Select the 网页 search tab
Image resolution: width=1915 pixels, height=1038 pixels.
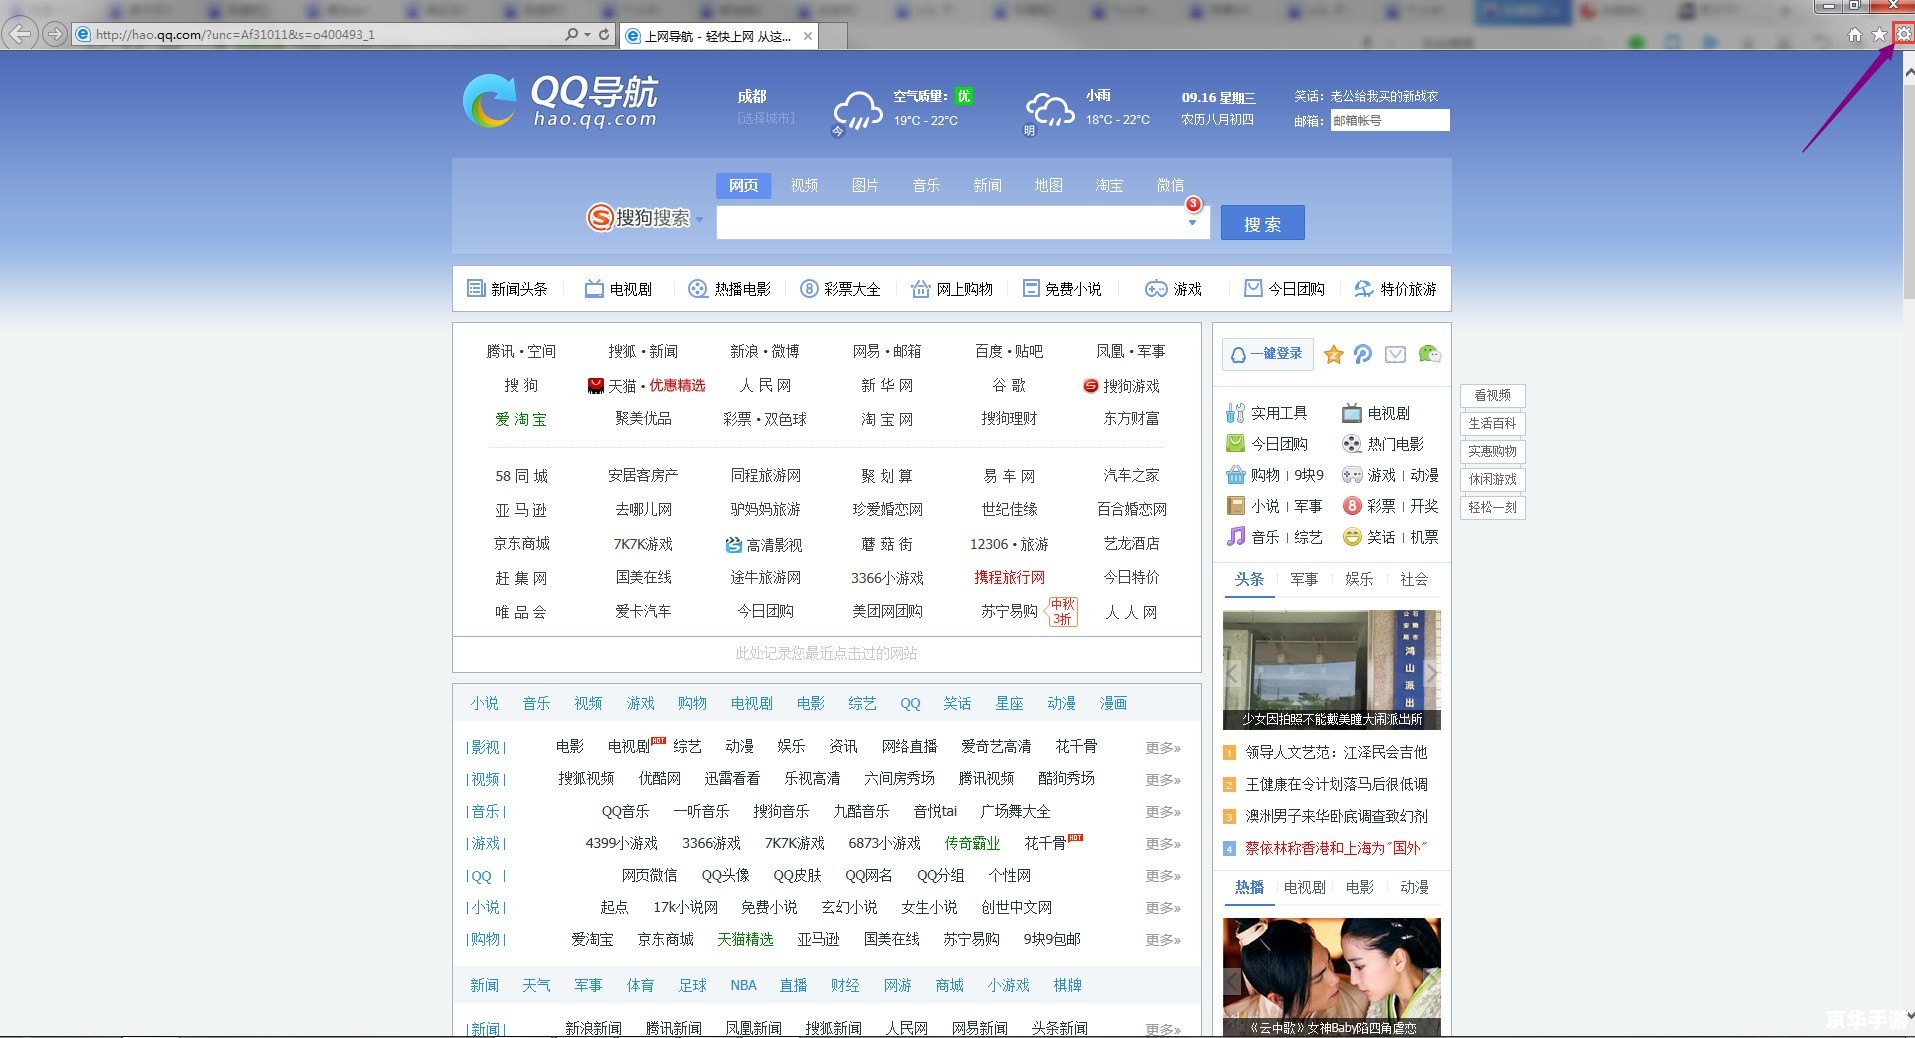pyautogui.click(x=743, y=186)
